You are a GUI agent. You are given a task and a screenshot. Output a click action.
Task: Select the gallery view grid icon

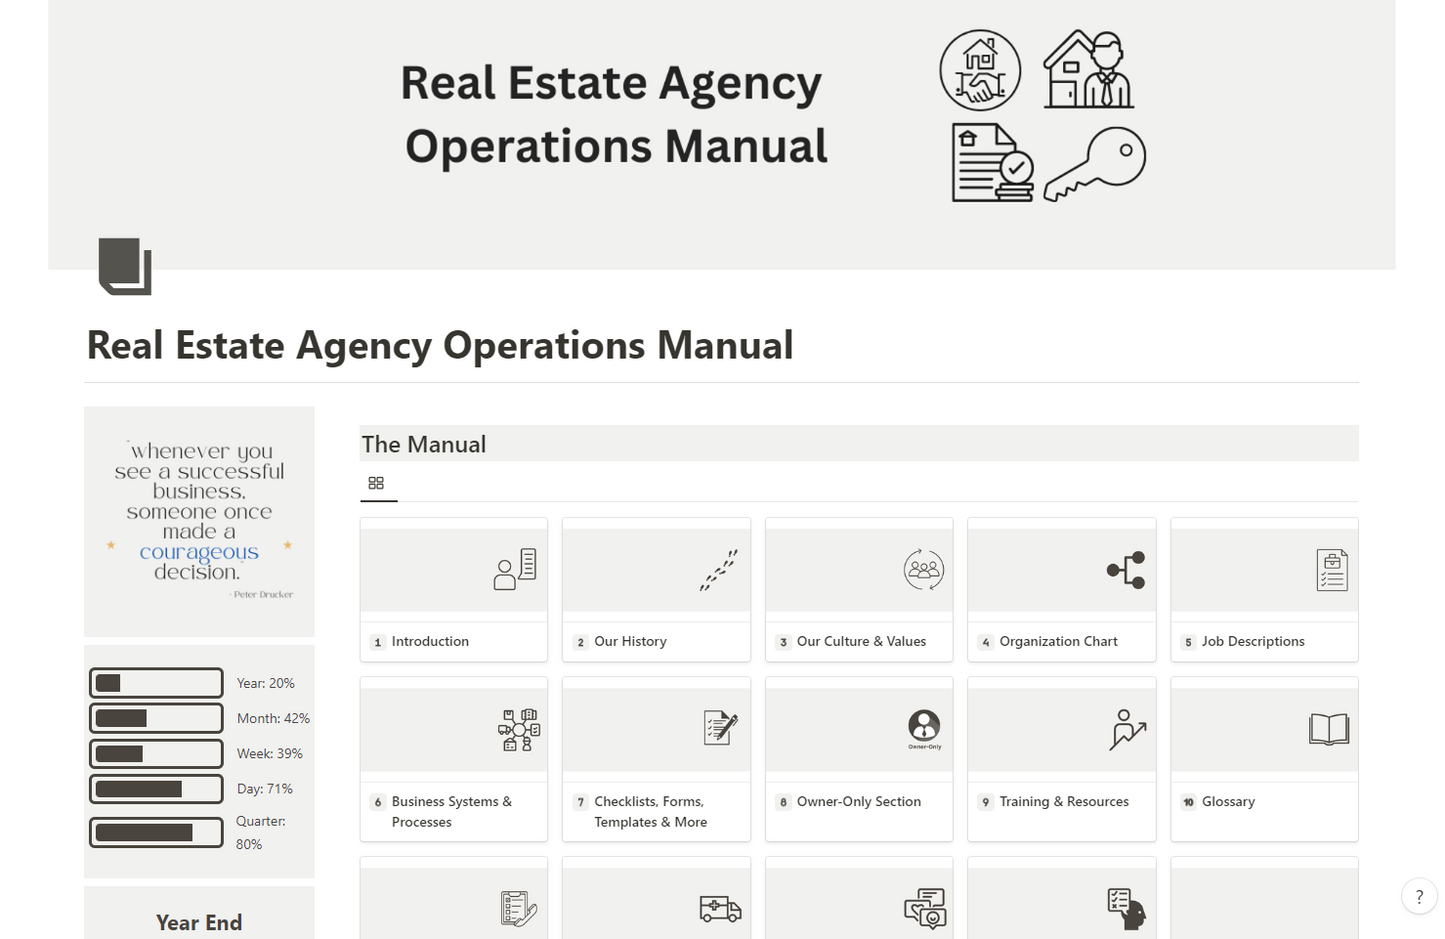(x=376, y=483)
